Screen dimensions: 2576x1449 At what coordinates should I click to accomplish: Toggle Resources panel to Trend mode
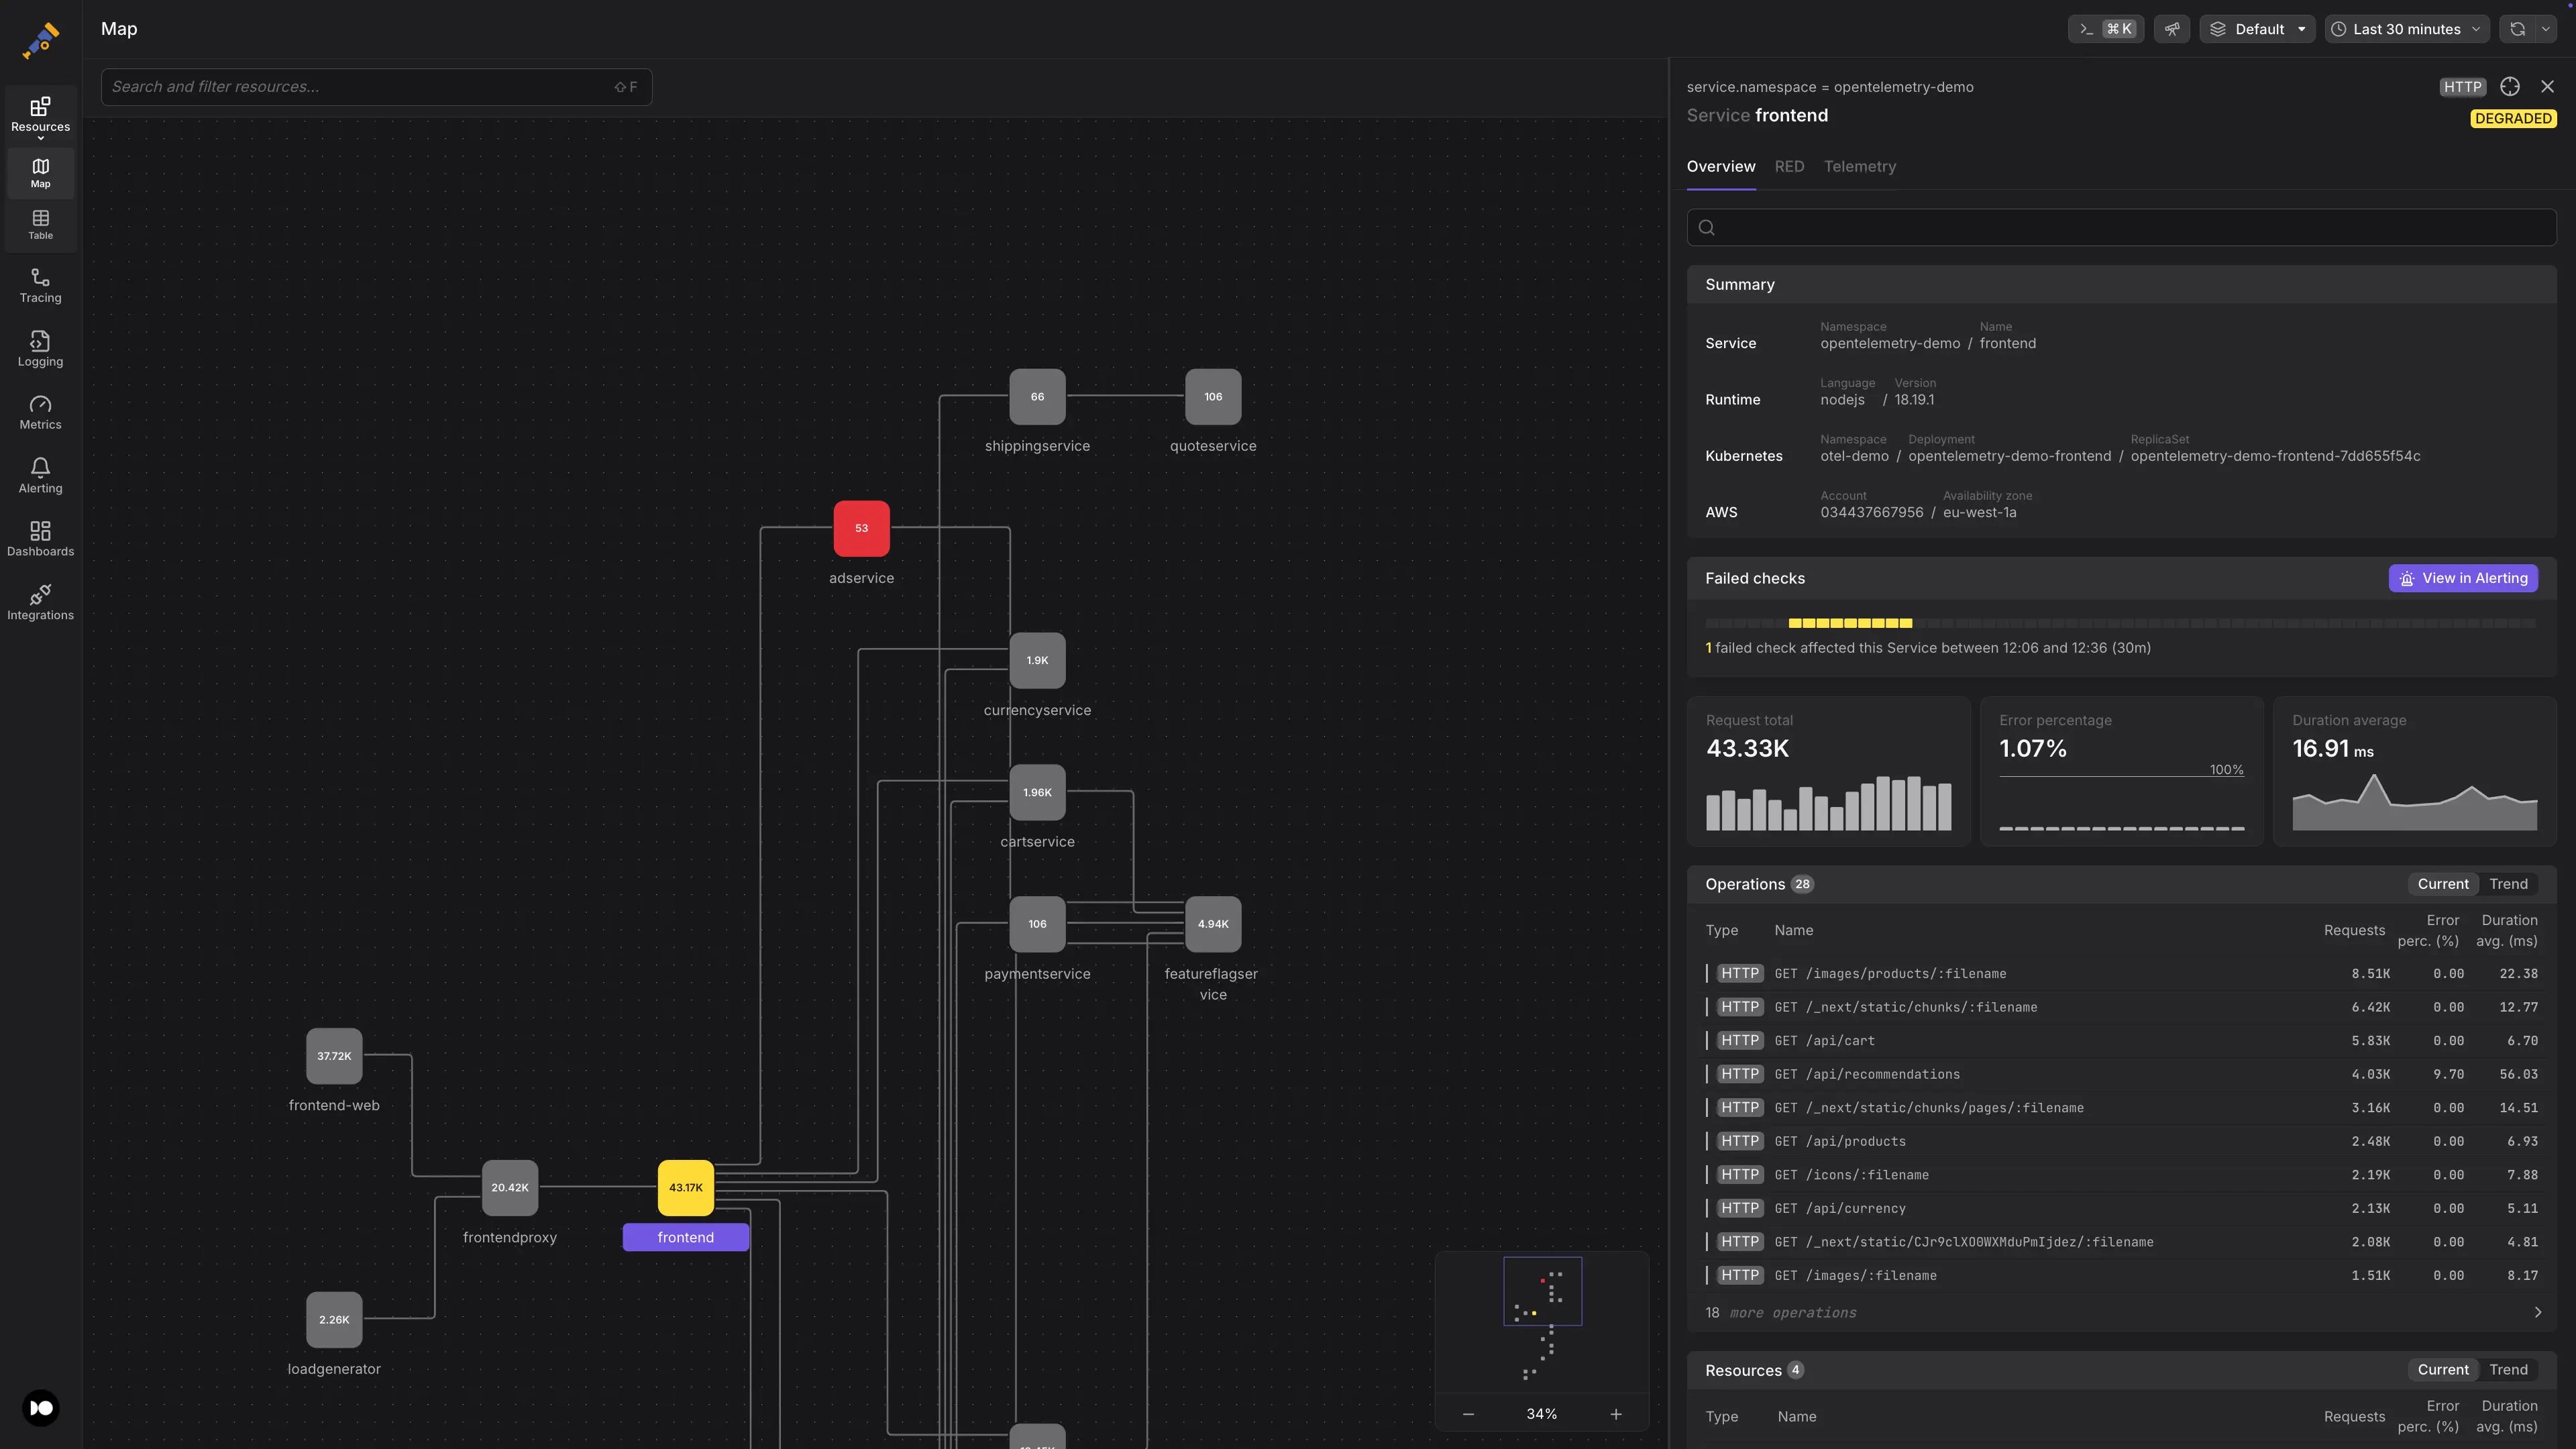pos(2509,1370)
